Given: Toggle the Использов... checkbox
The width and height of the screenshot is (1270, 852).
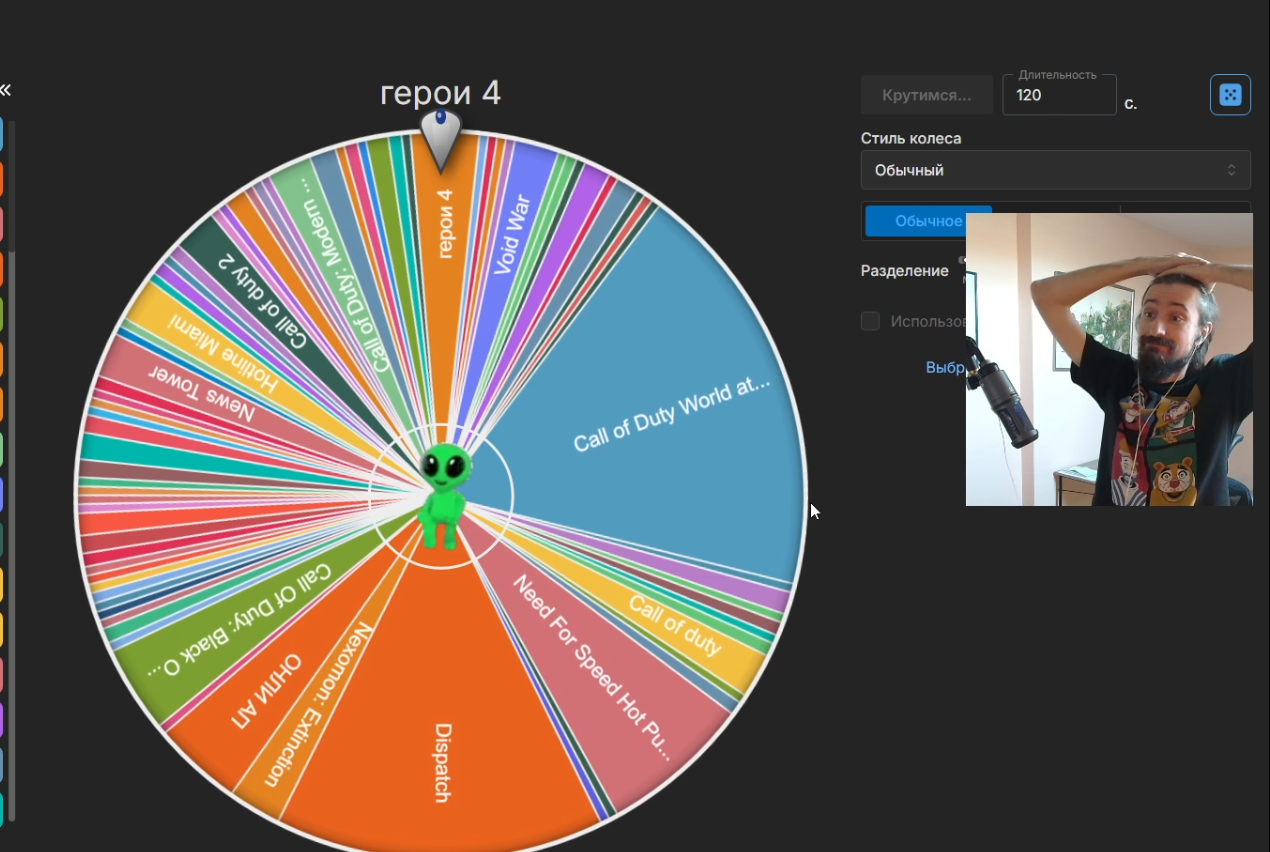Looking at the screenshot, I should coord(870,321).
